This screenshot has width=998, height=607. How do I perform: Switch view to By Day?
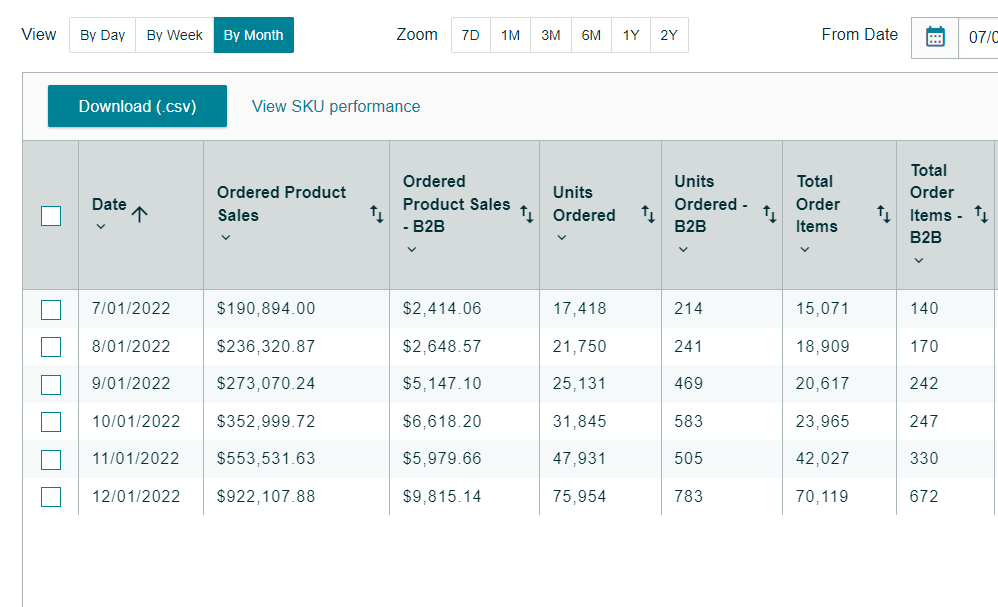point(102,35)
